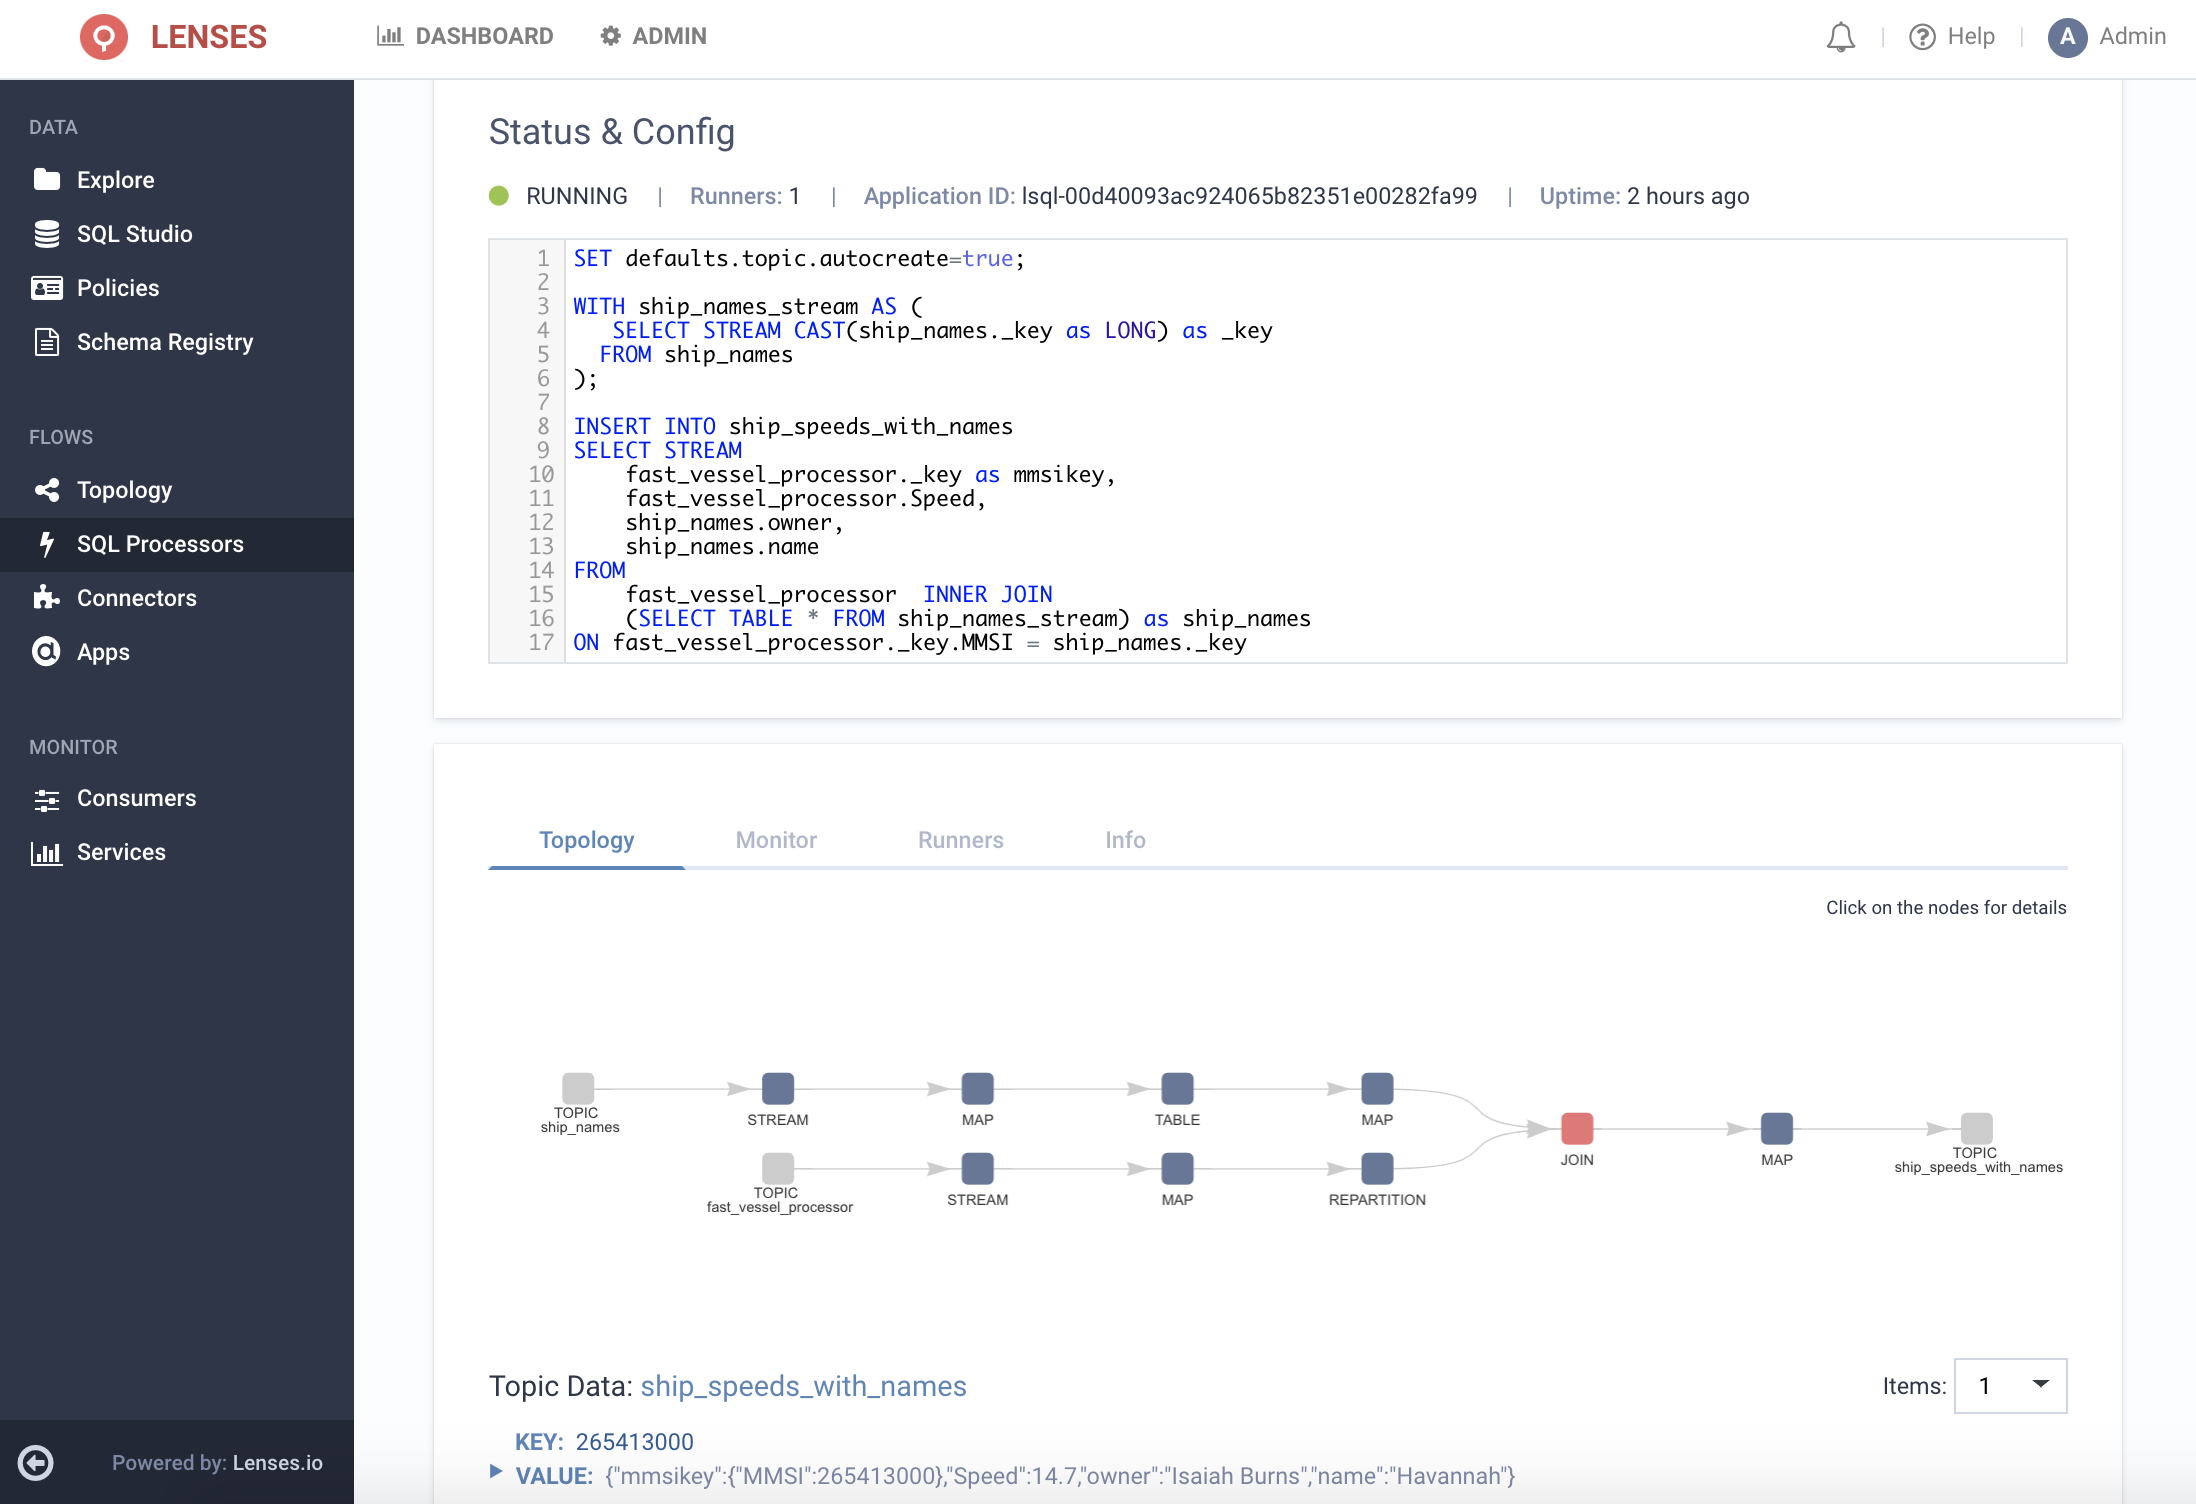Open Apps in the sidebar
The image size is (2196, 1504).
(177, 652)
